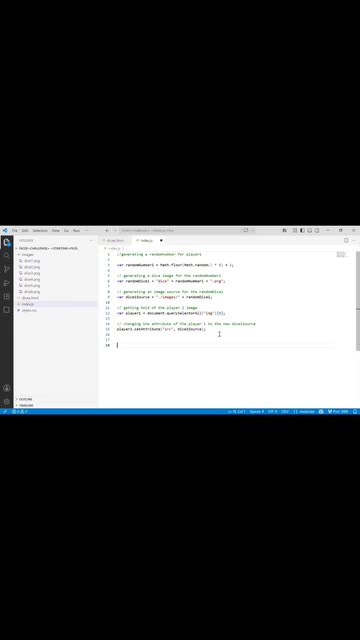The width and height of the screenshot is (360, 640).
Task: Open styles.css in the explorer
Action: pyautogui.click(x=29, y=310)
